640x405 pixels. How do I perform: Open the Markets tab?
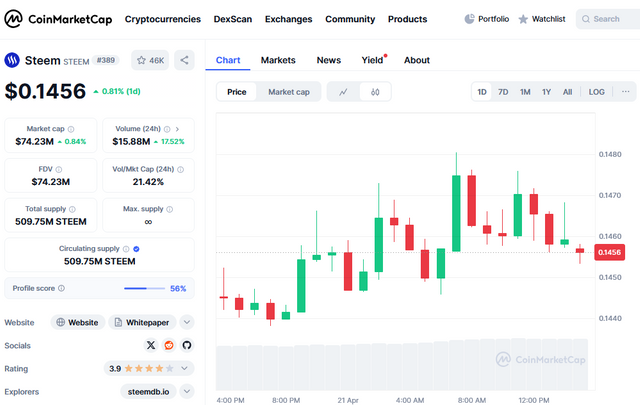pyautogui.click(x=278, y=60)
